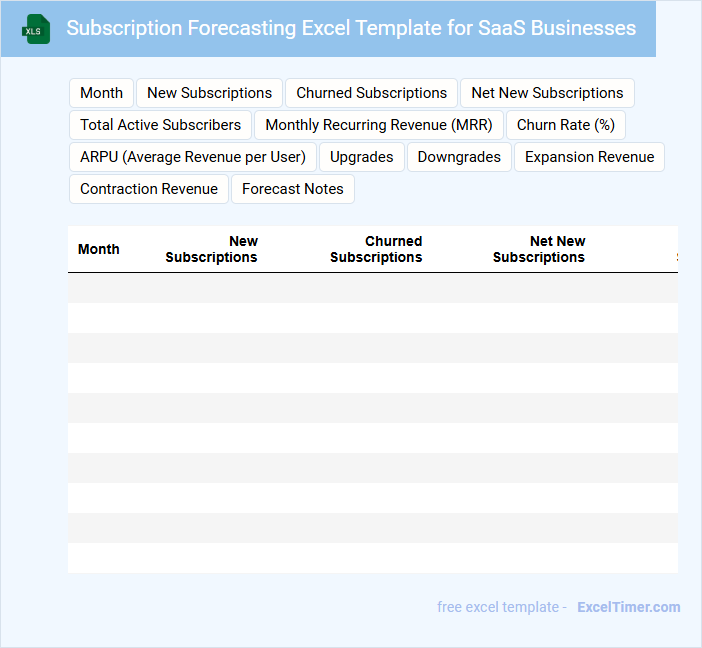
Task: Click the New Subscriptions column header
Action: click(212, 249)
